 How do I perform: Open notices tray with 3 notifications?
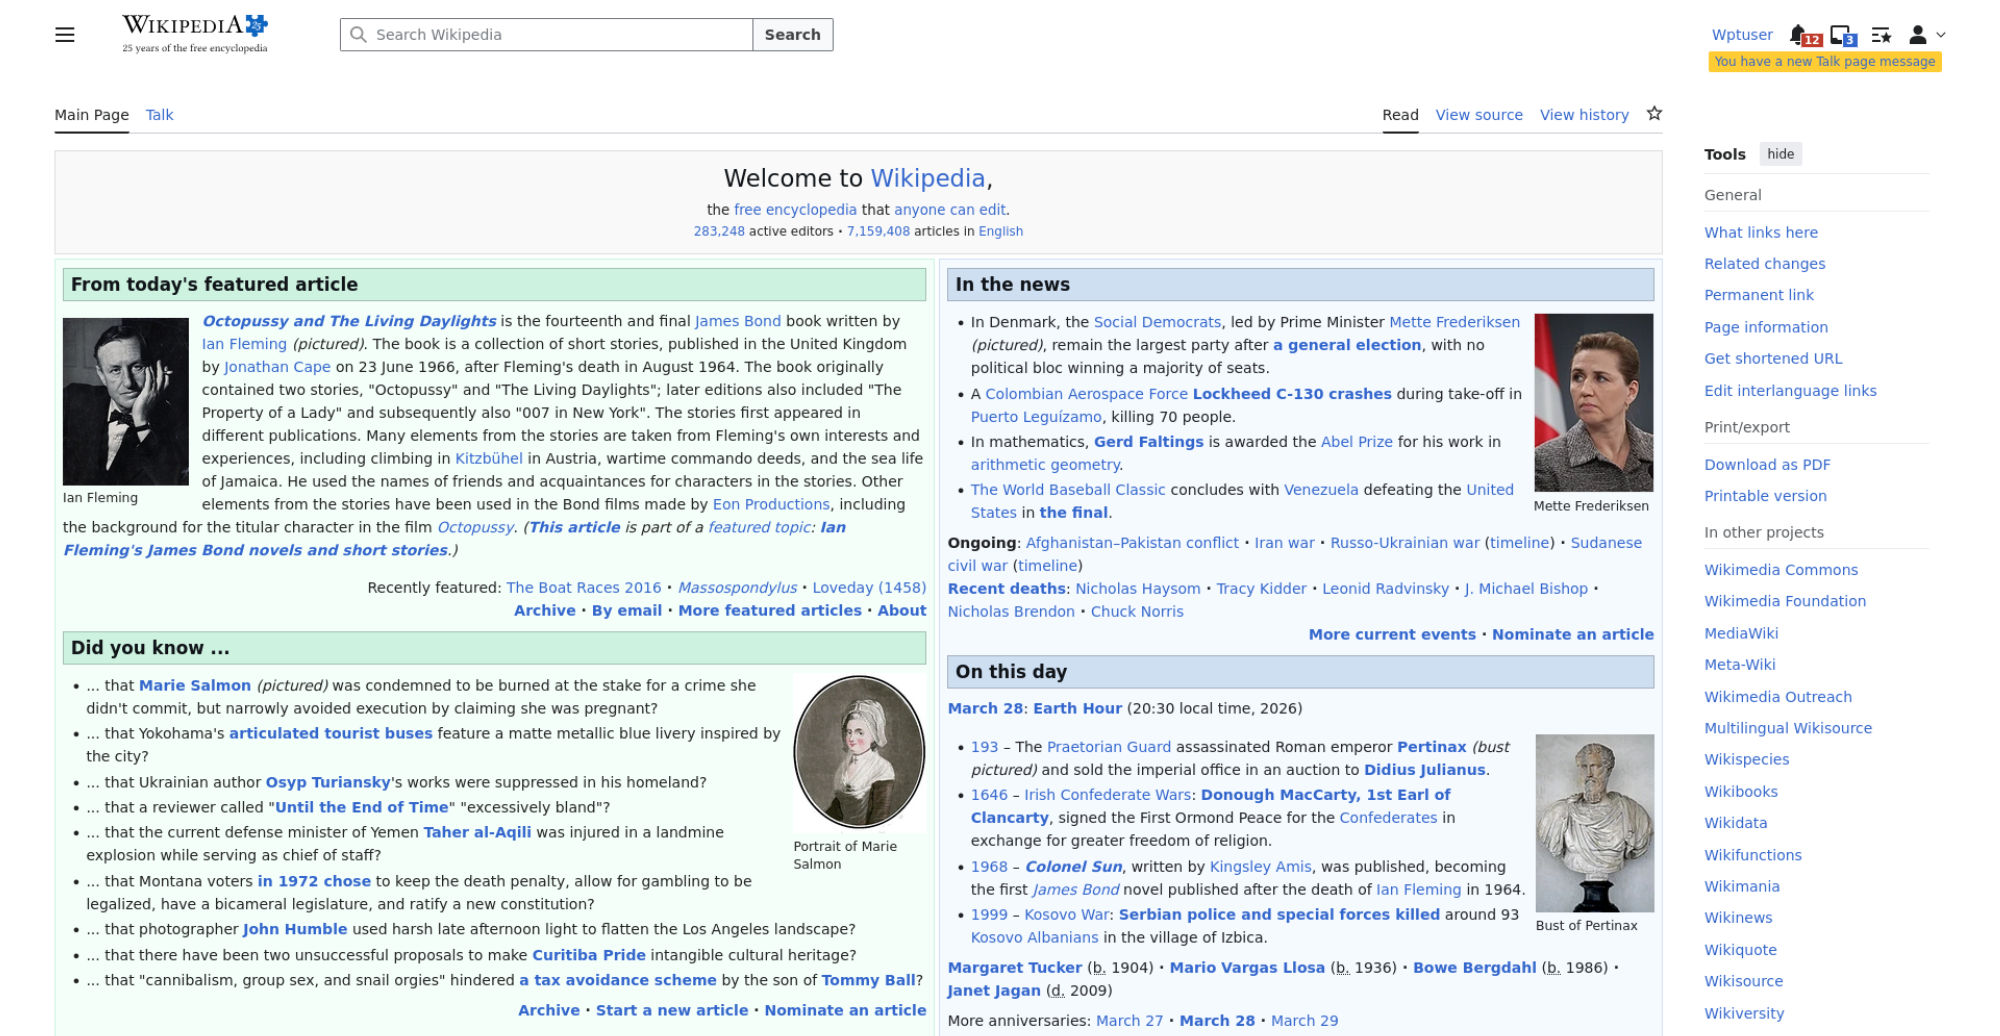[x=1841, y=35]
